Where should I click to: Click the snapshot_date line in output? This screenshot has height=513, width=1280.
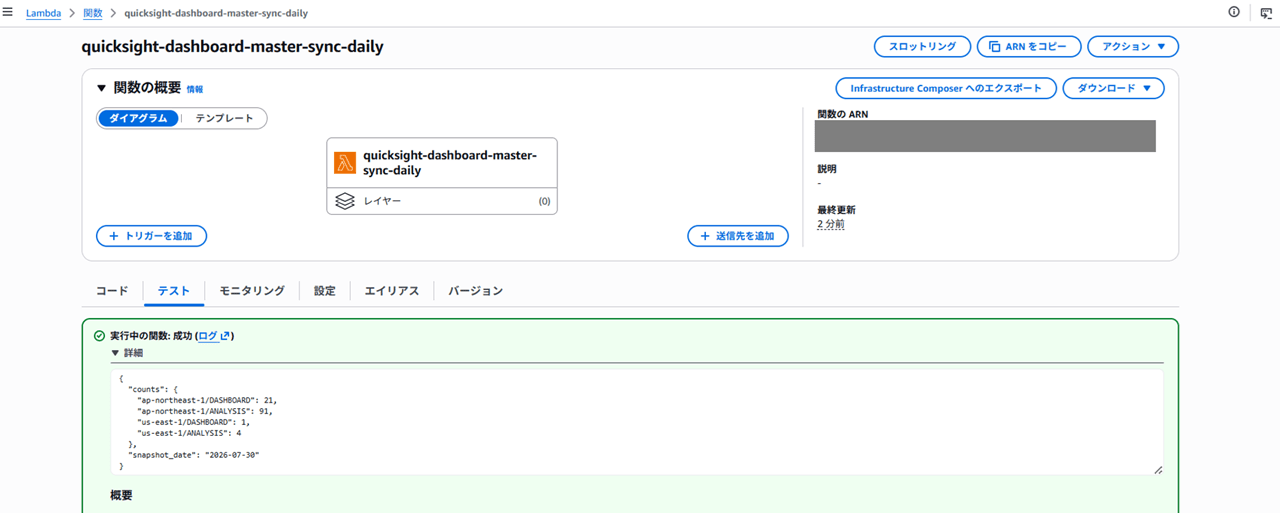coord(195,455)
